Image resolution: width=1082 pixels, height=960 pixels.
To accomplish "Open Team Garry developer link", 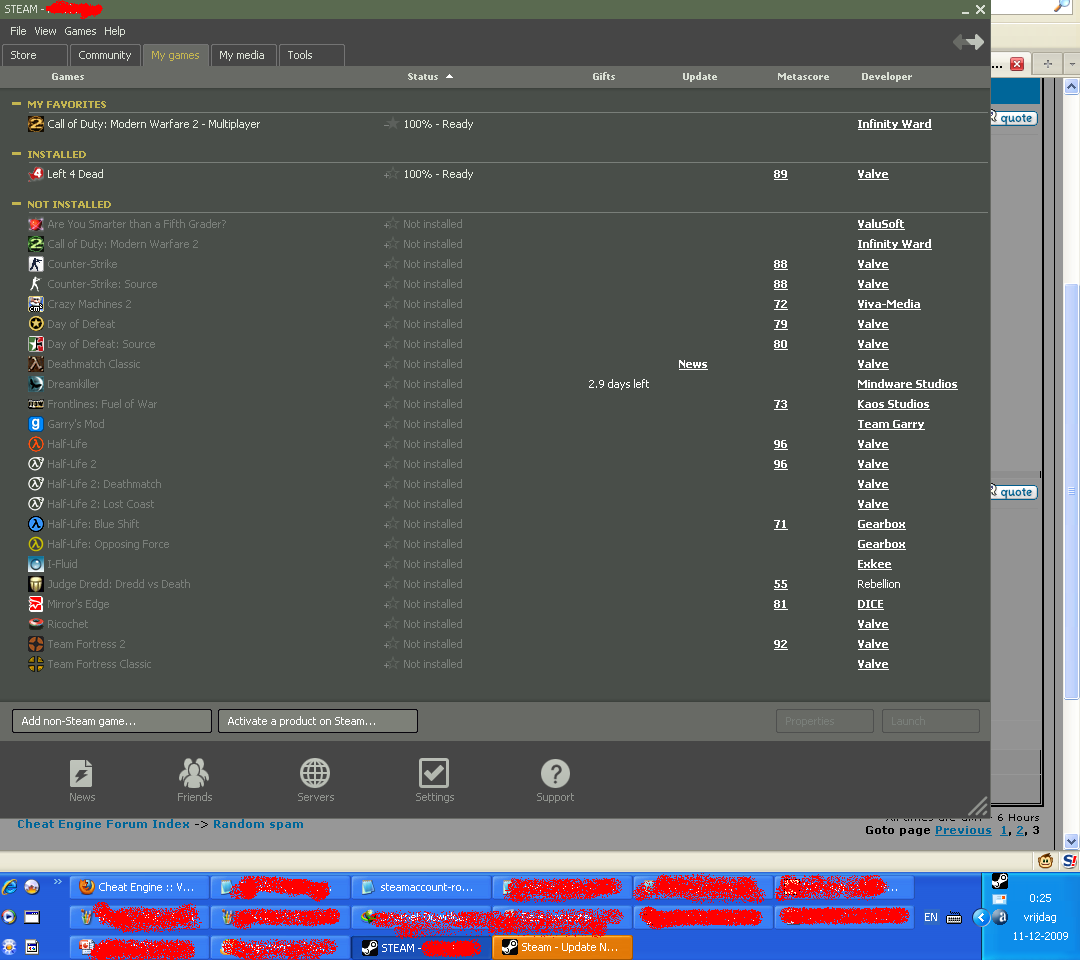I will point(890,424).
